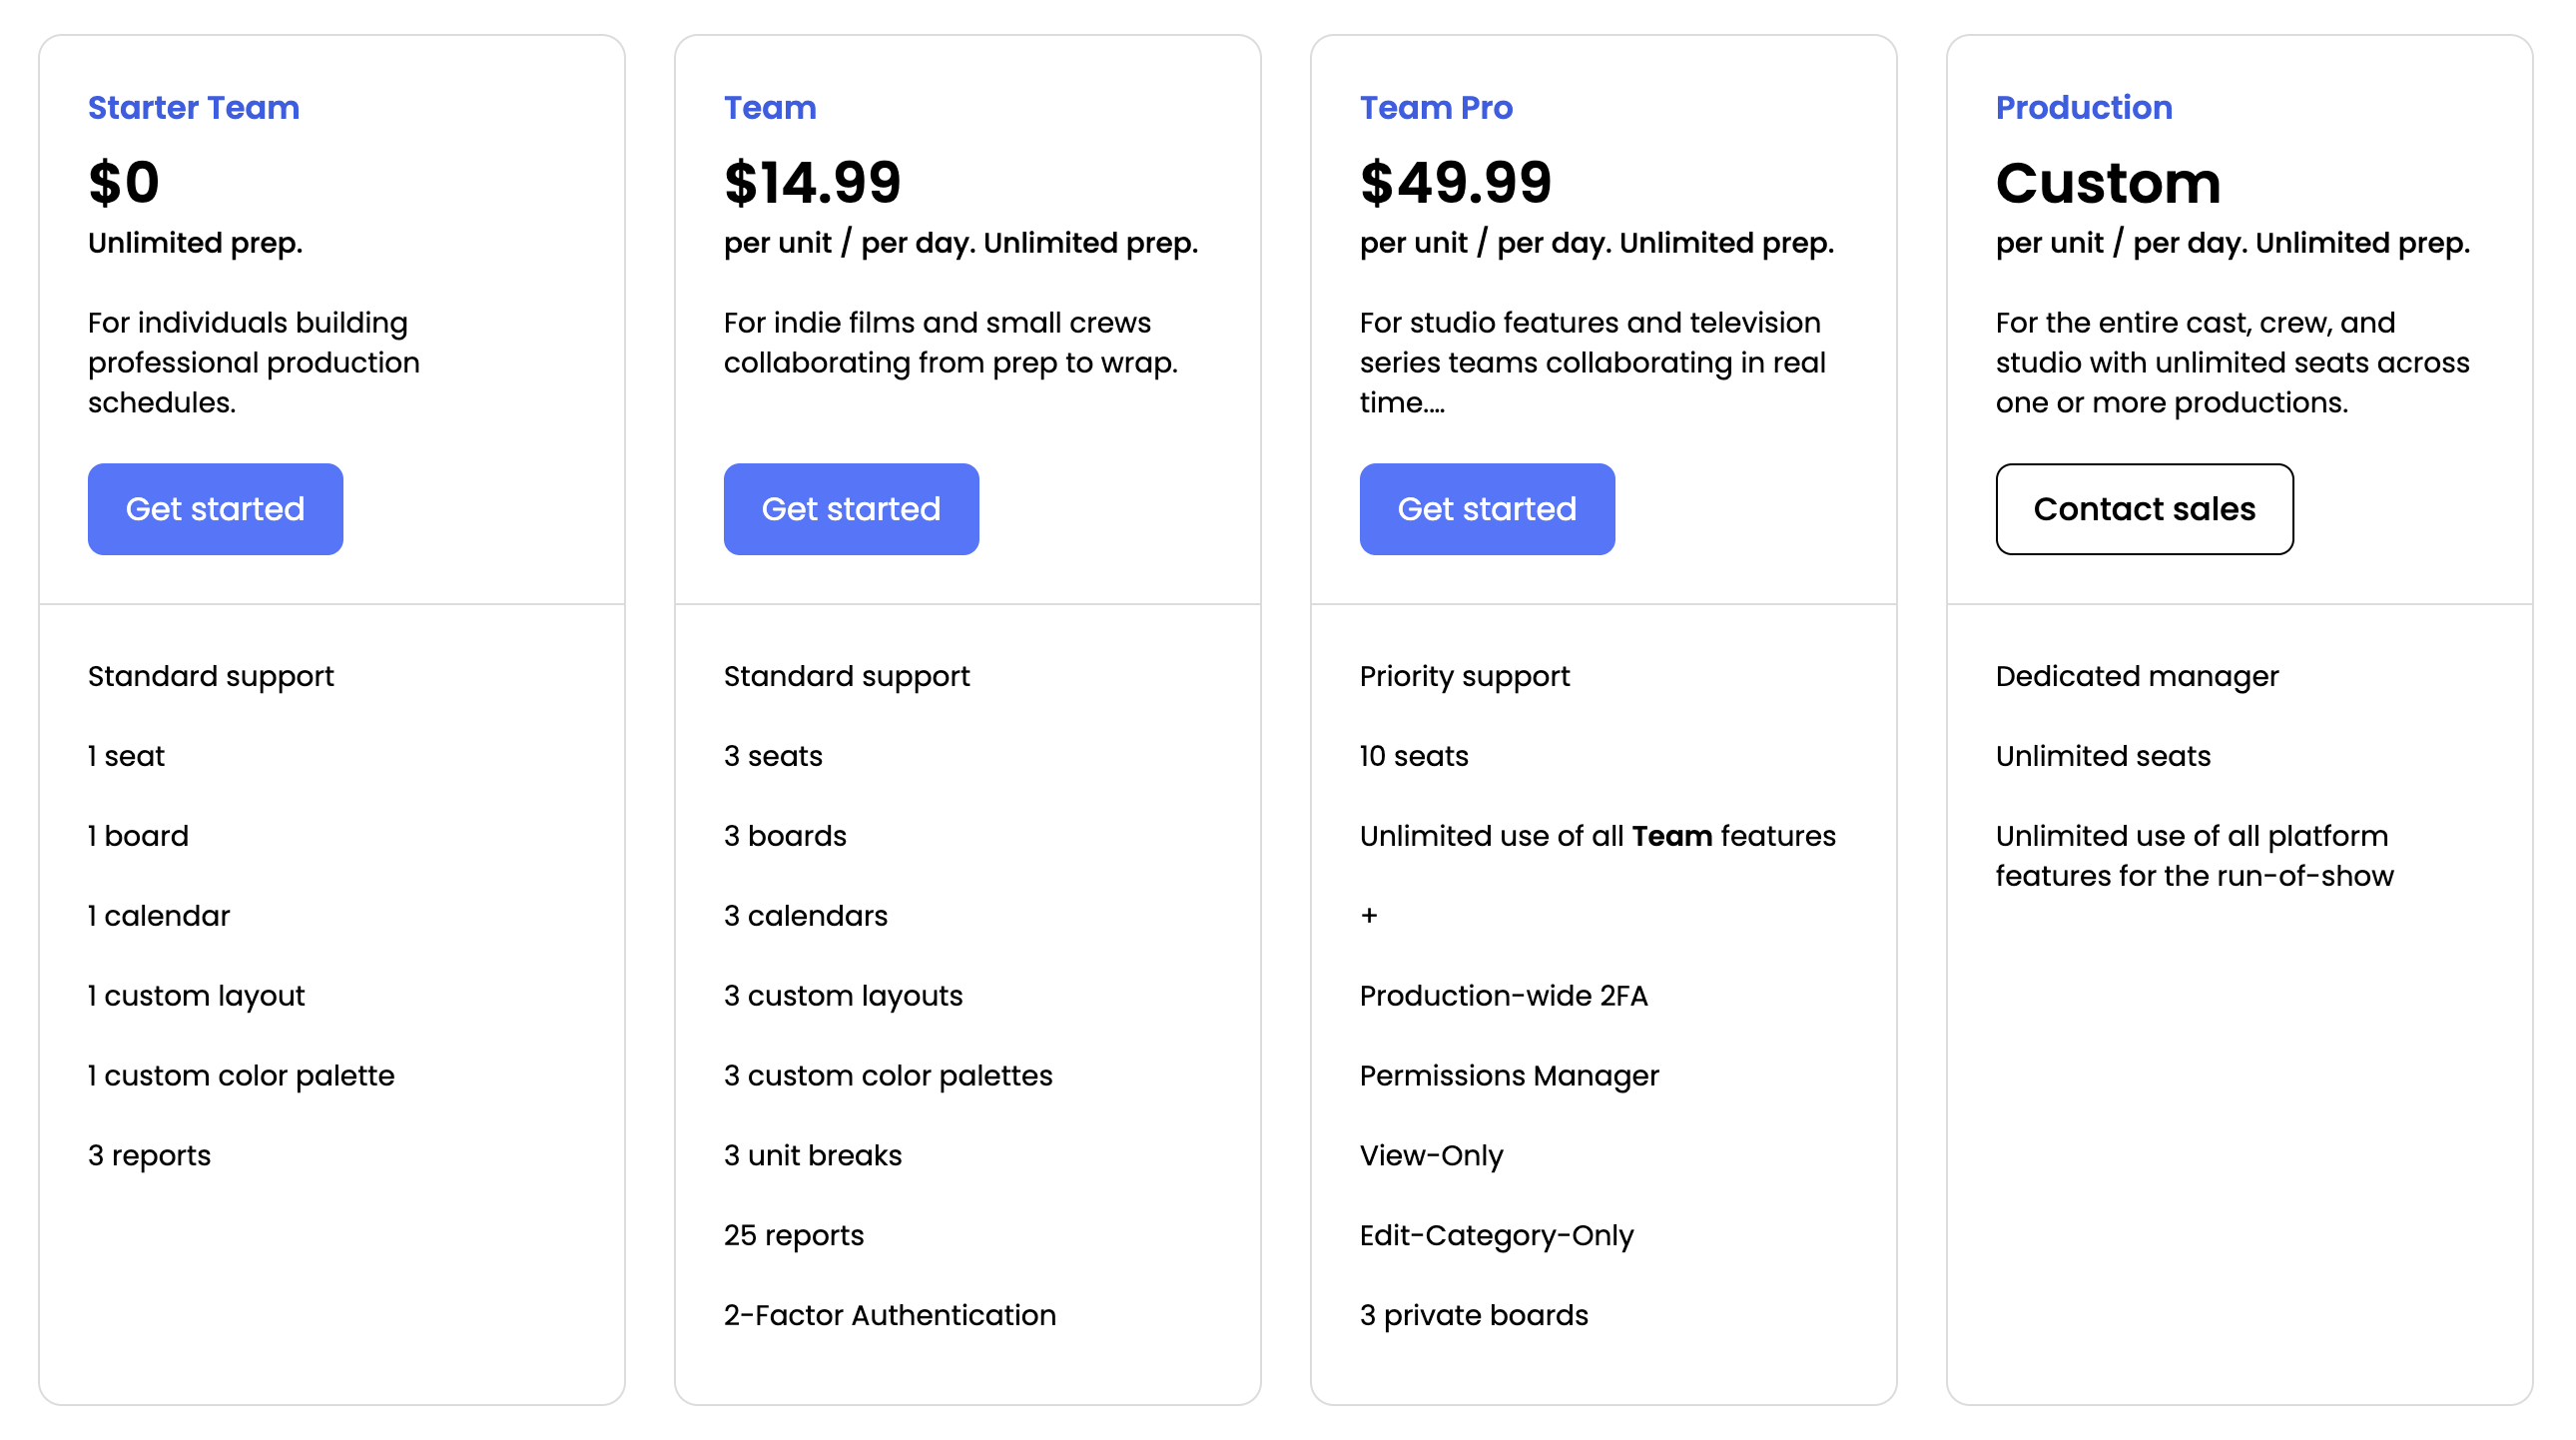Viewport: 2576px width, 1440px height.
Task: Click the Custom price label
Action: coord(2108,183)
